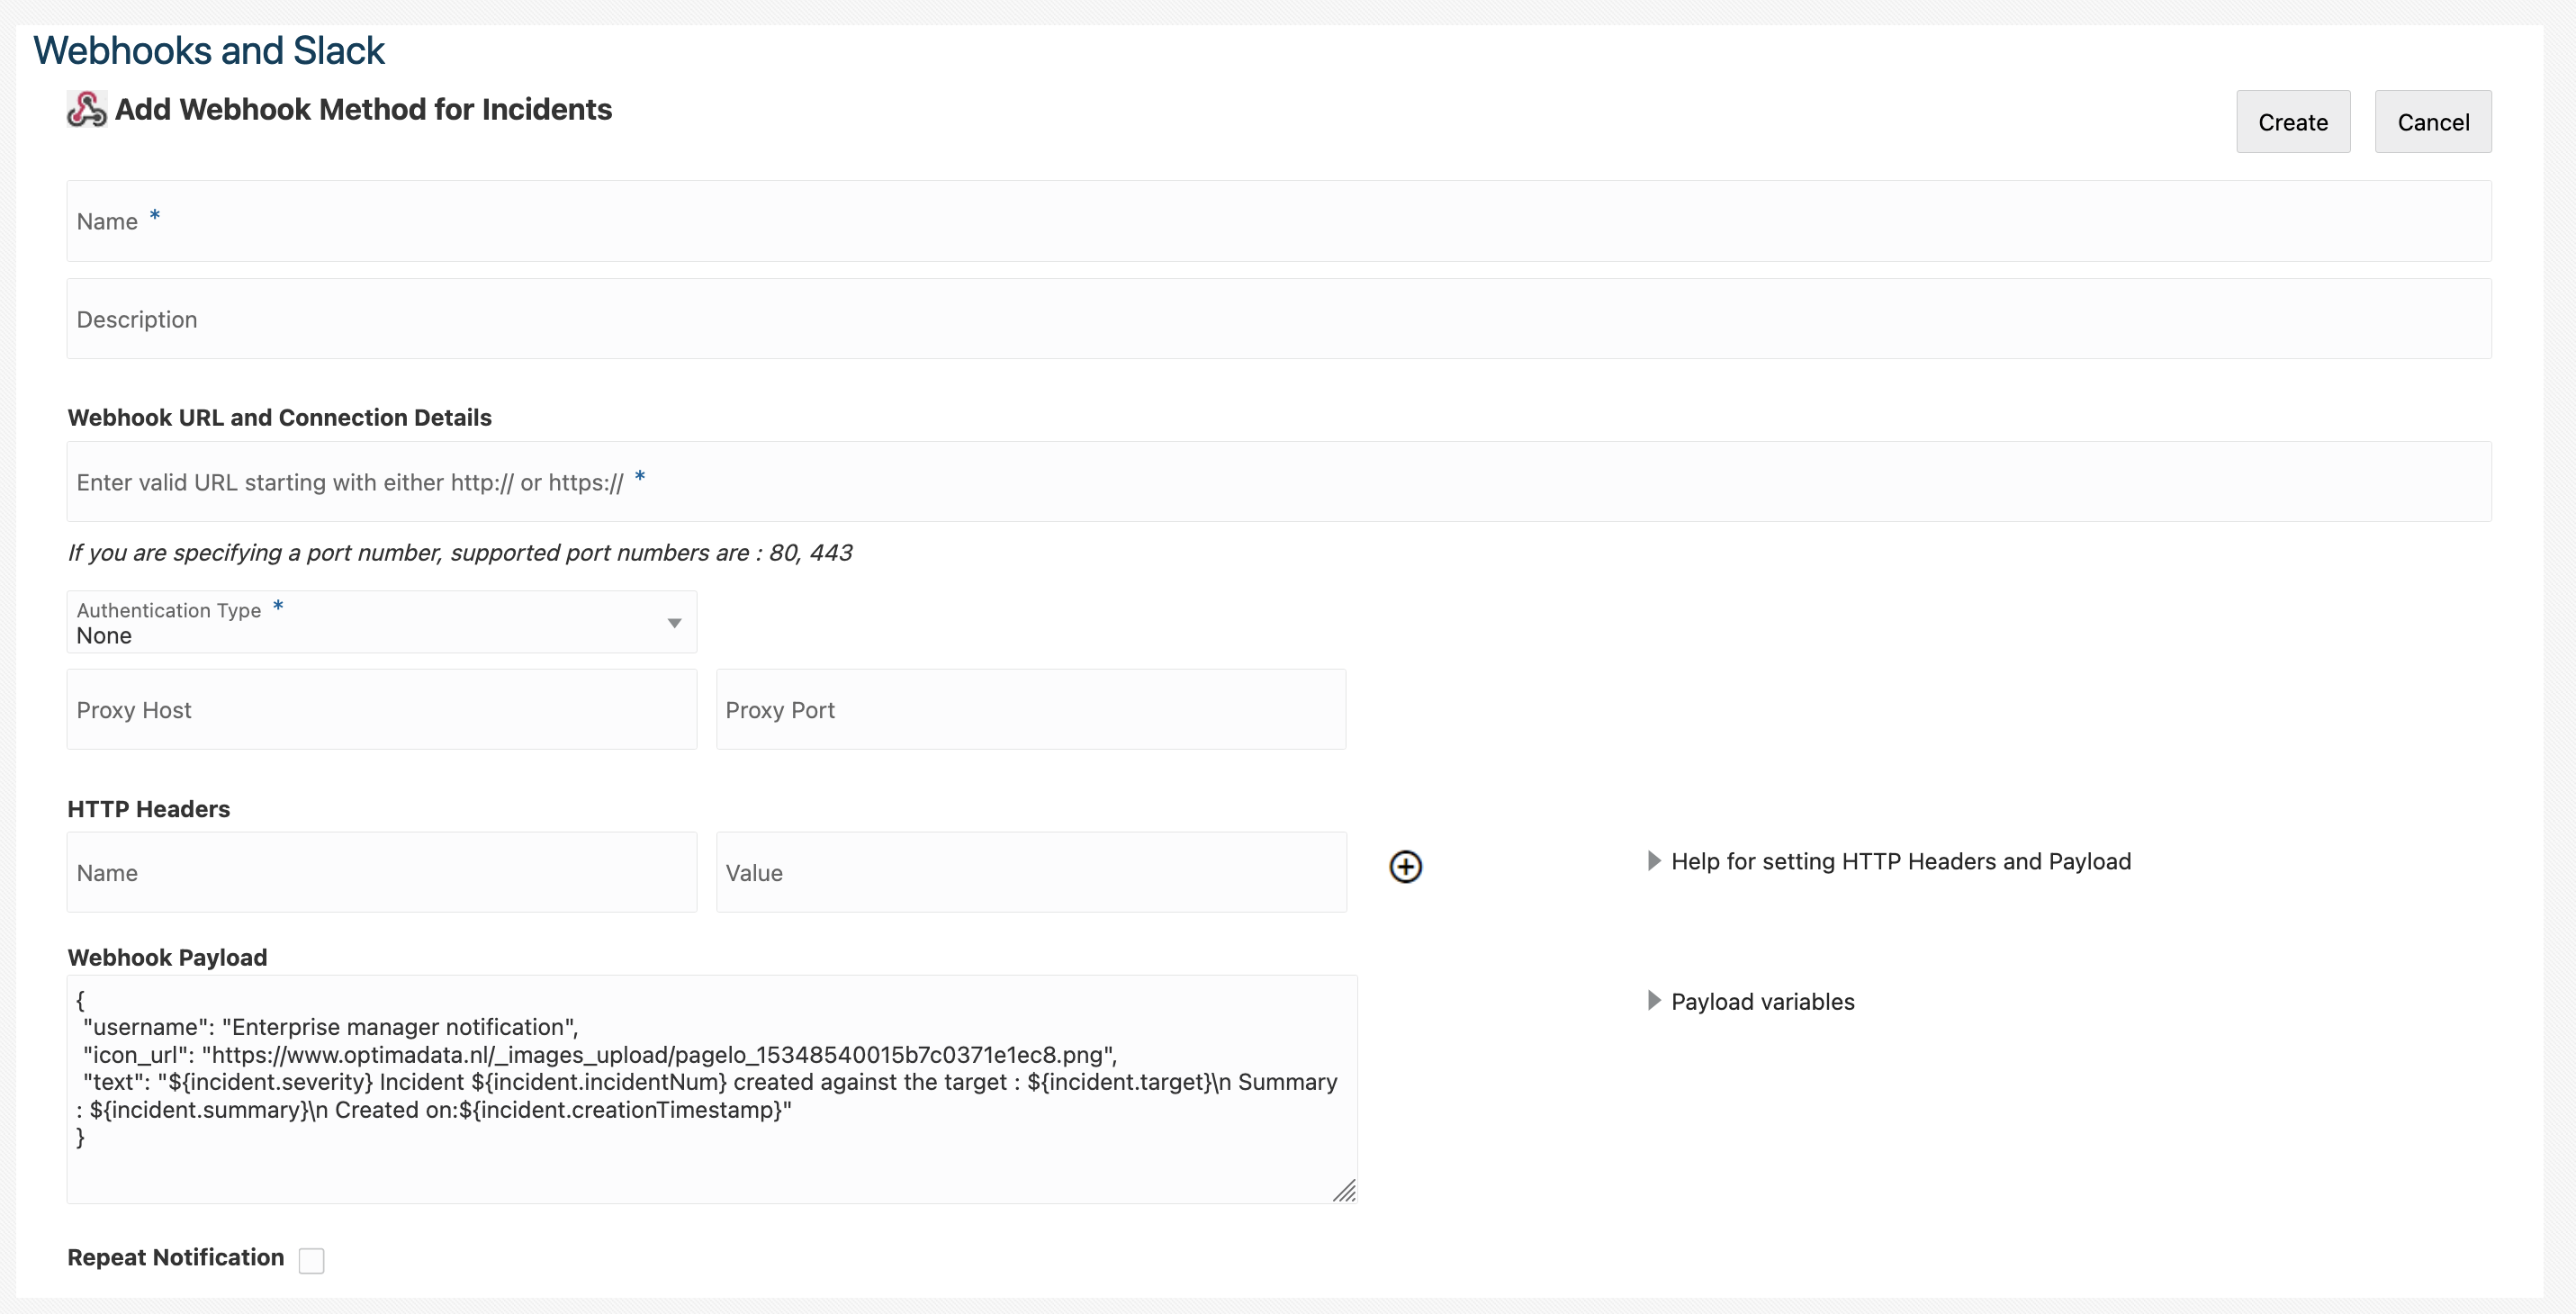Click the Cancel button
2576x1314 pixels.
pyautogui.click(x=2432, y=122)
